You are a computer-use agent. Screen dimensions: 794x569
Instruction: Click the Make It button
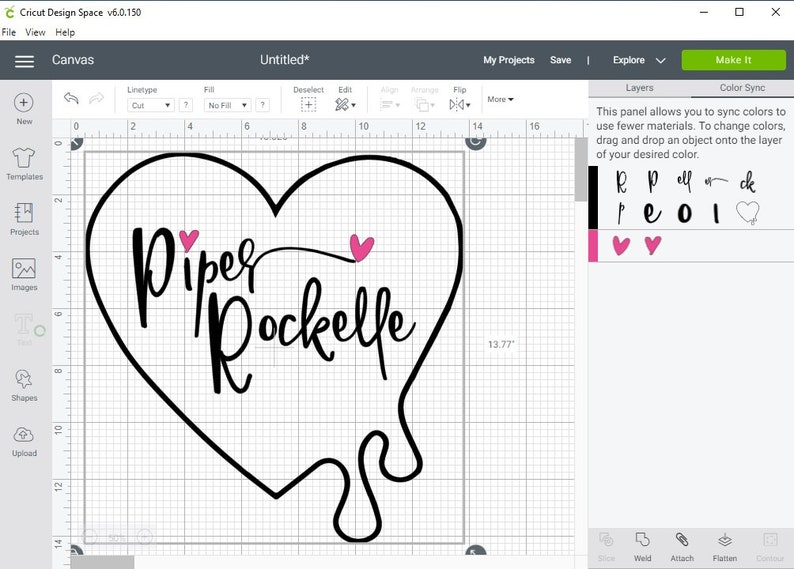734,60
